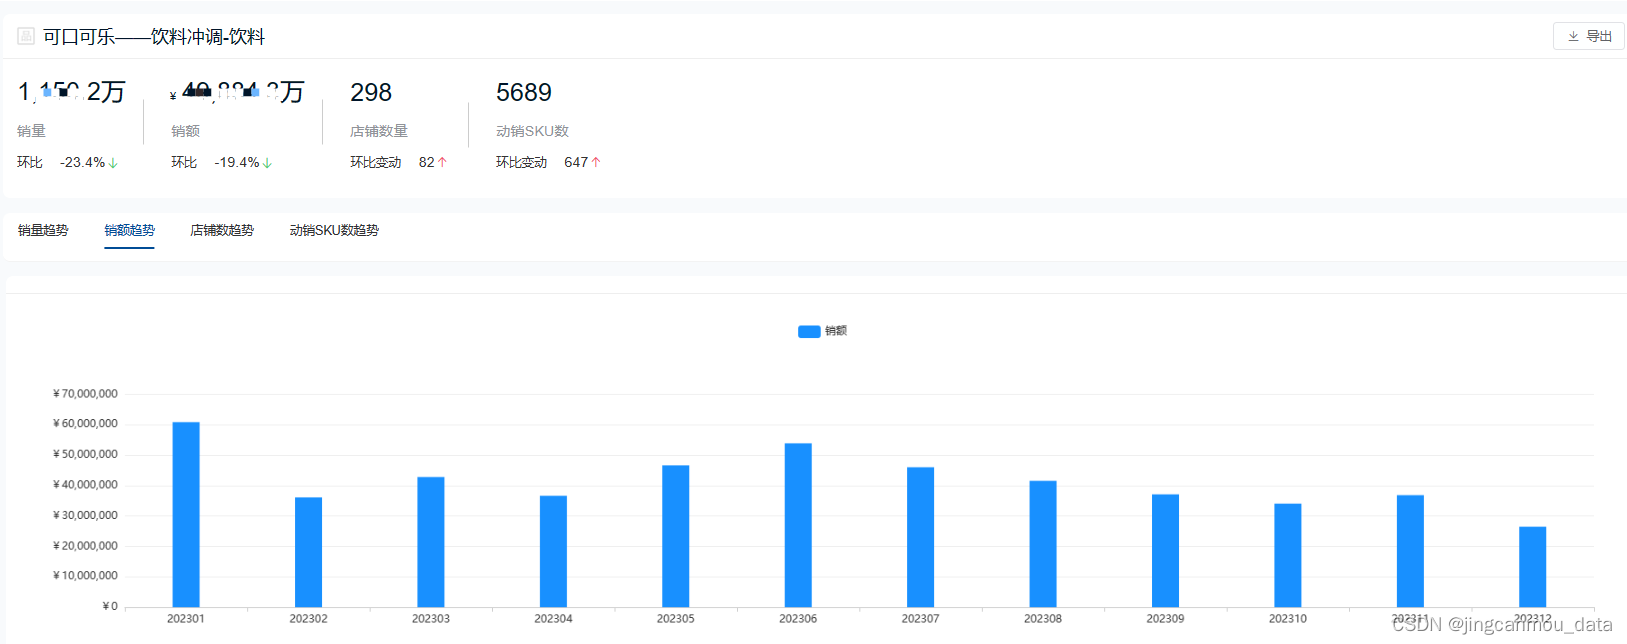This screenshot has width=1627, height=644.
Task: Click the ¥10,000,000 axis label
Action: [x=85, y=576]
